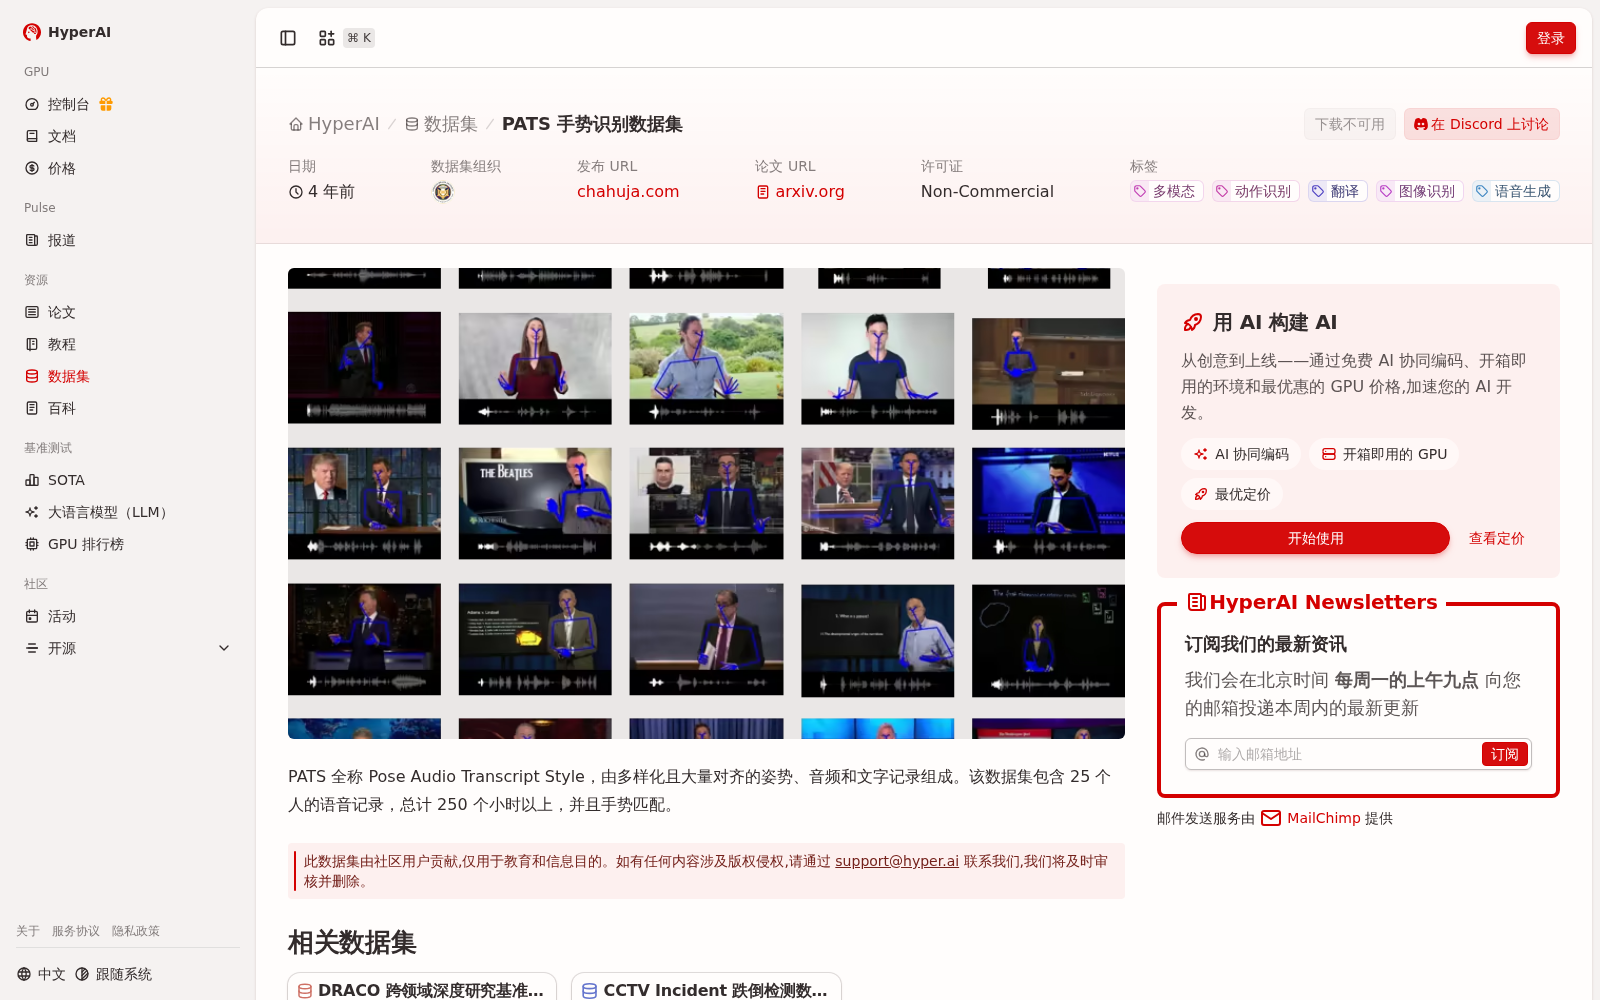
Task: Open 文档 in the sidebar
Action: point(128,136)
